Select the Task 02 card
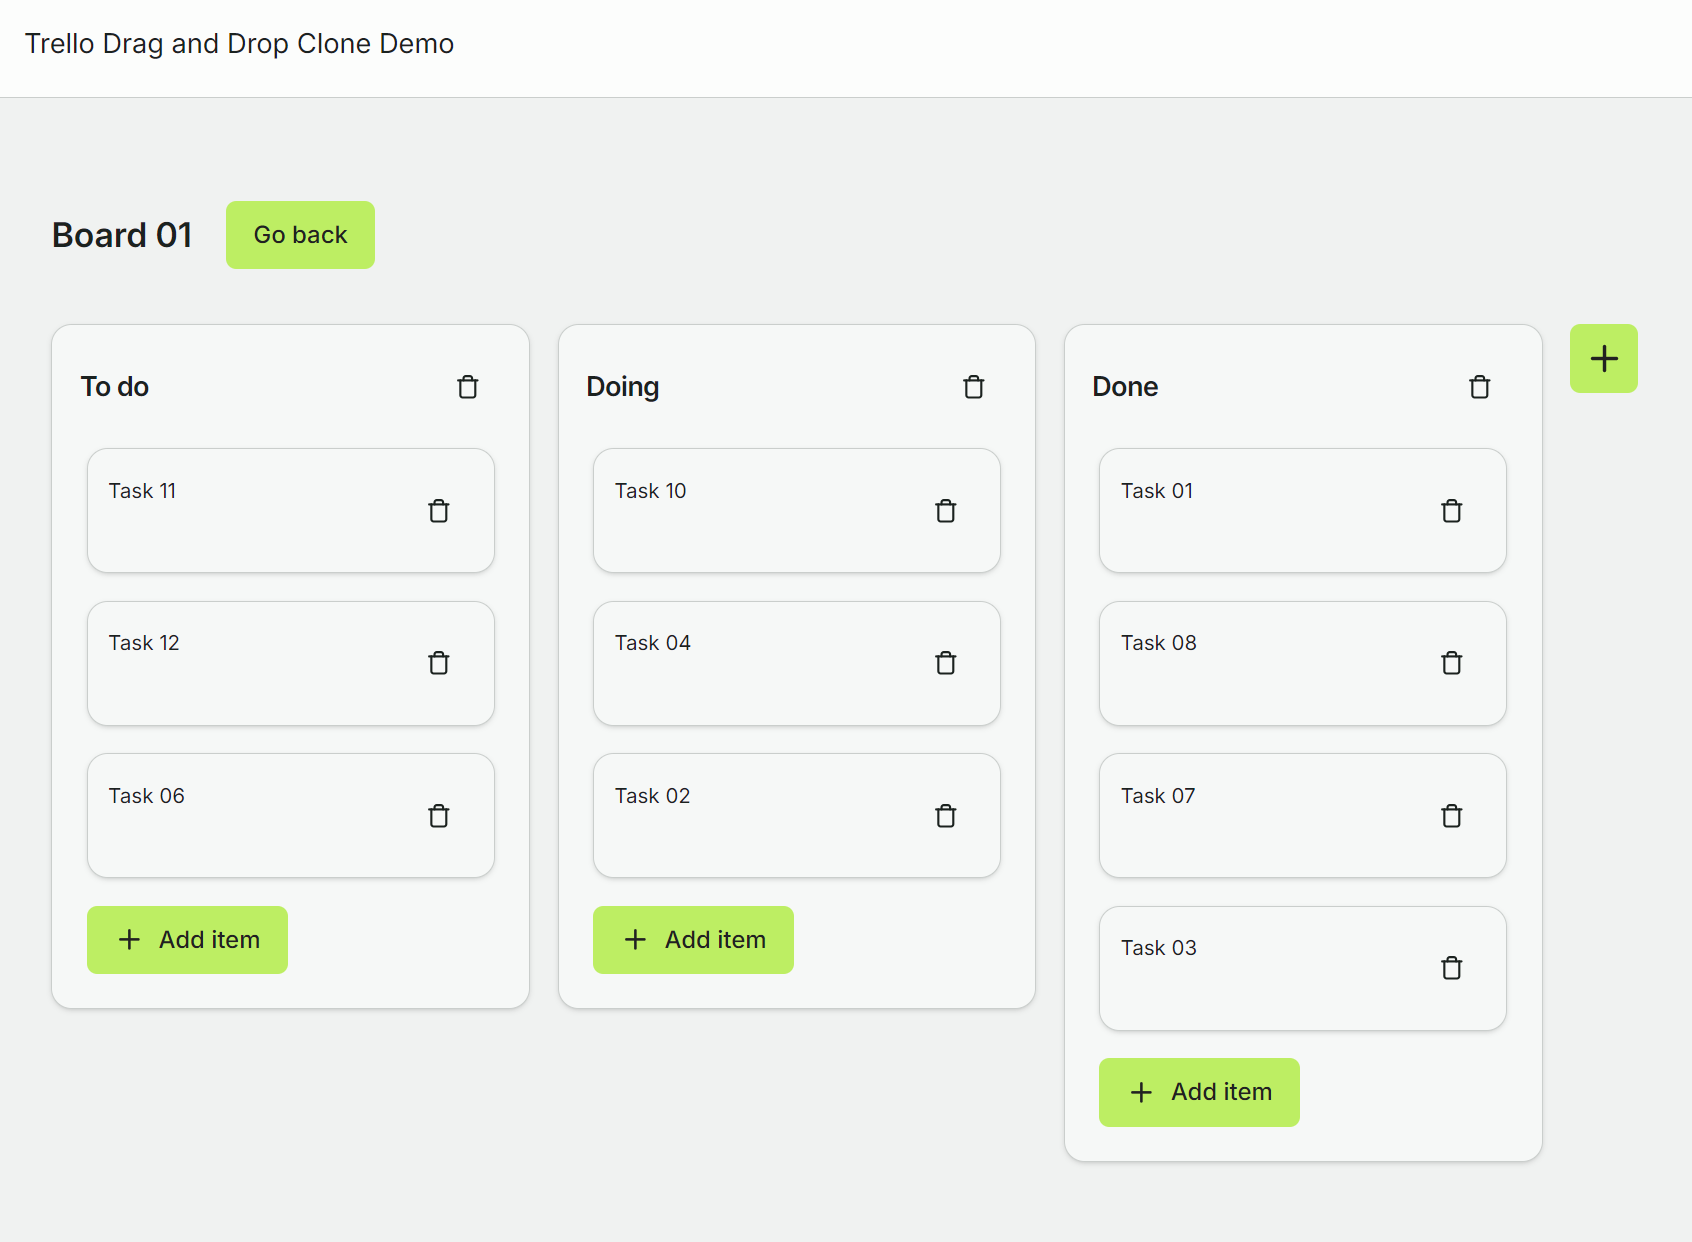Screen dimensions: 1692x1242 pyautogui.click(x=797, y=816)
